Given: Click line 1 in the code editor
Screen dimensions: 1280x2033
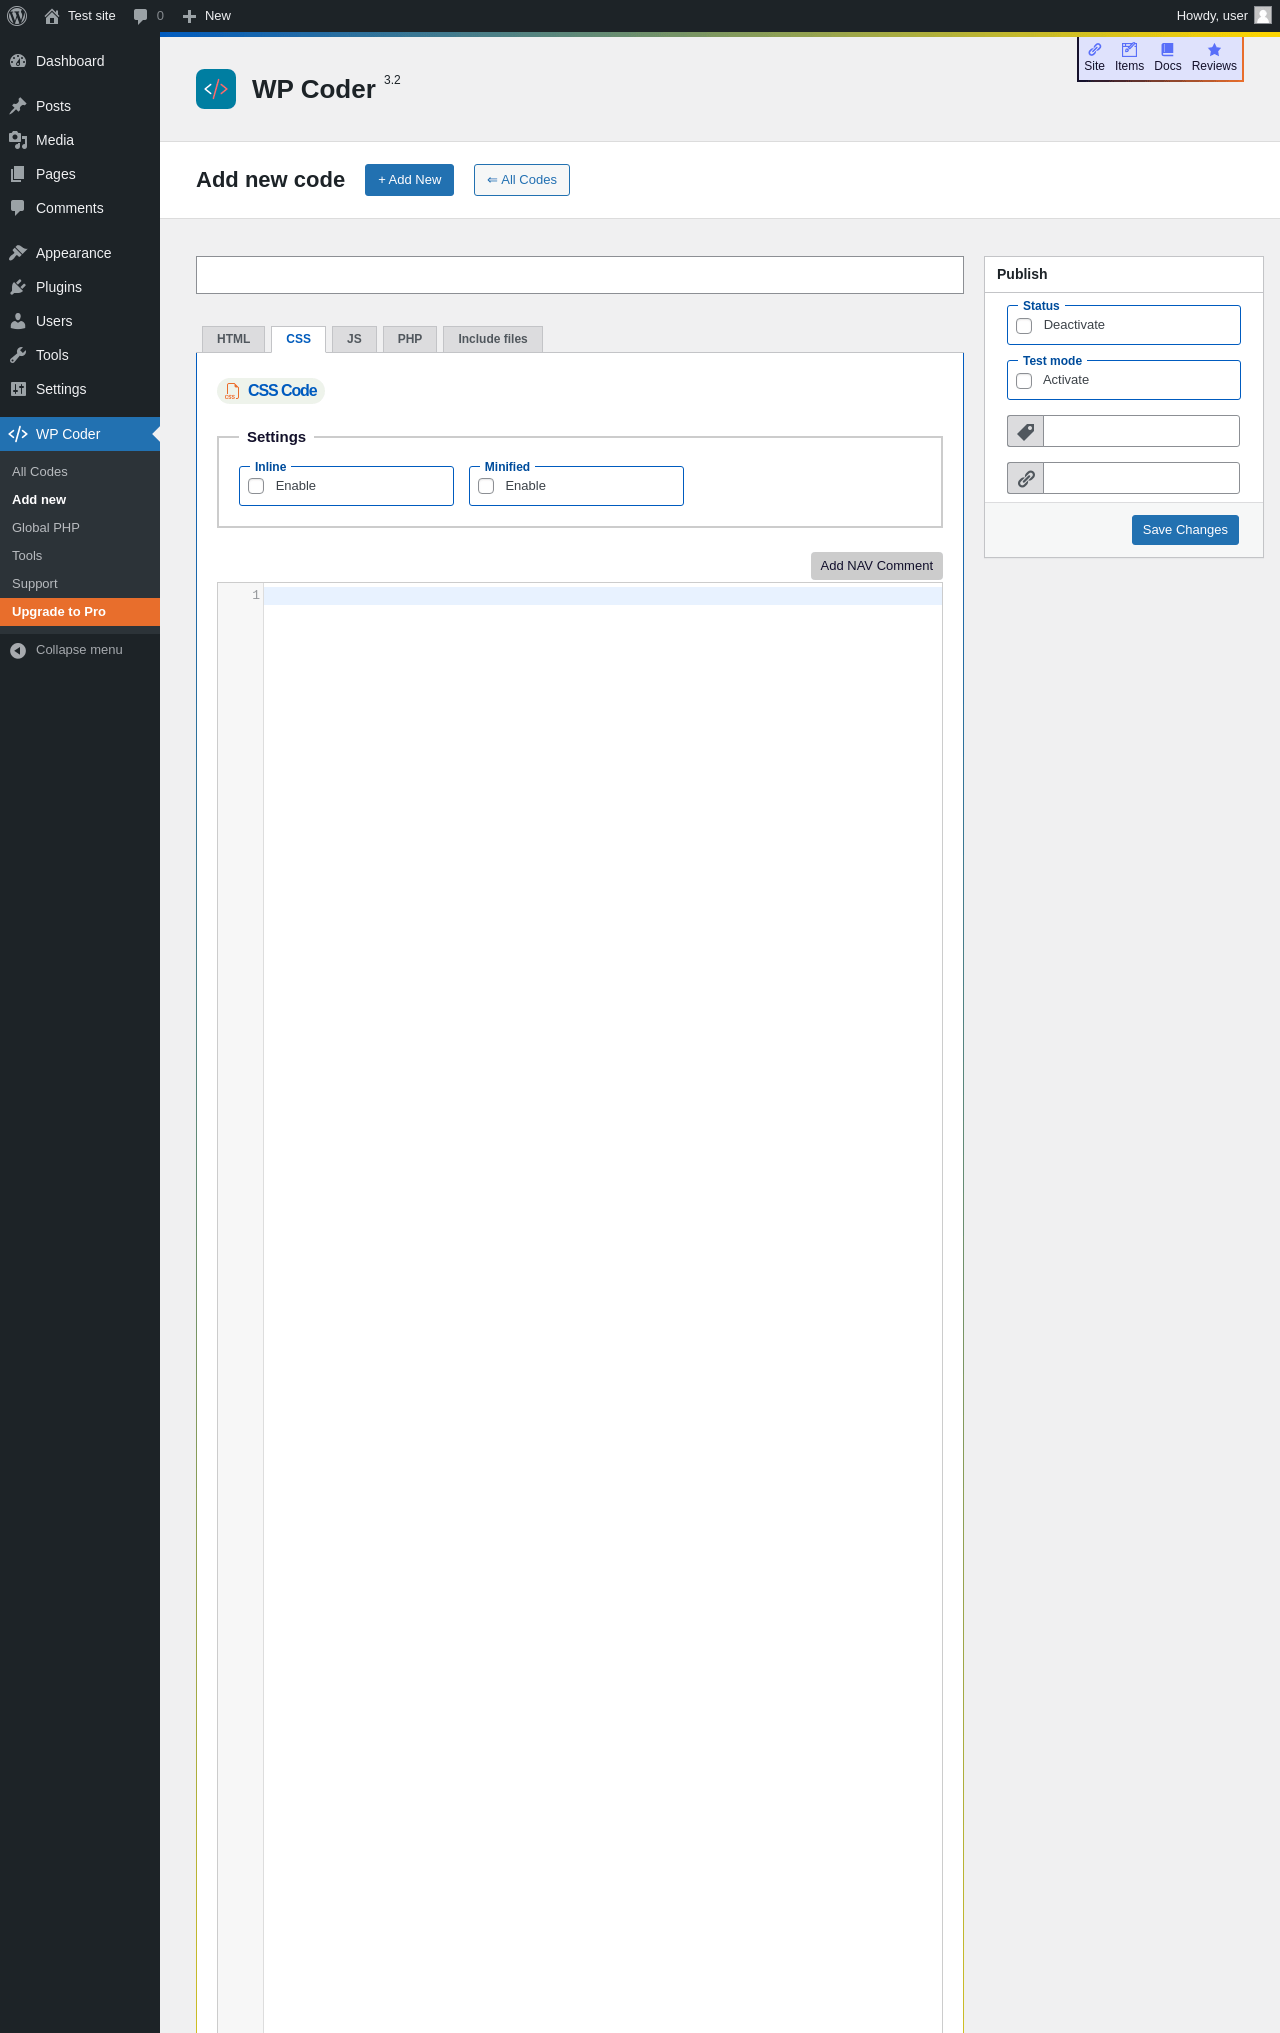Looking at the screenshot, I should [603, 596].
